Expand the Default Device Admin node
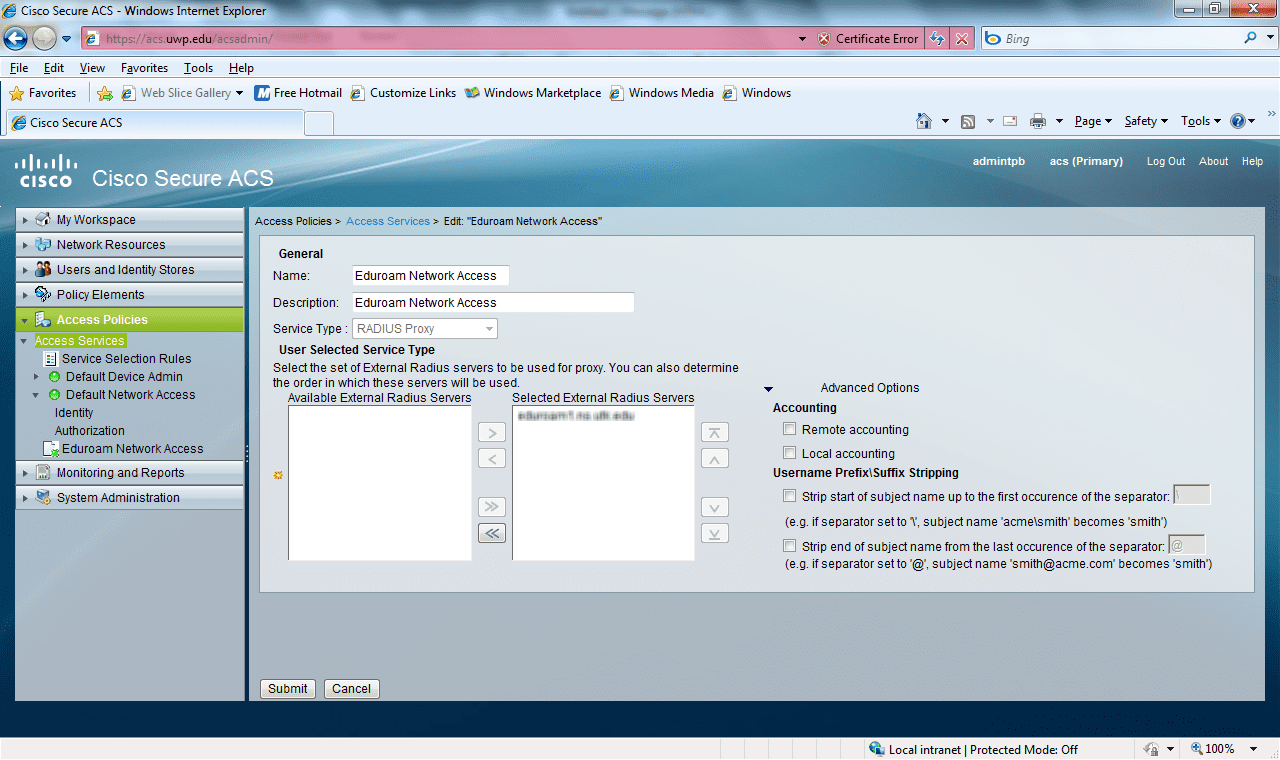Screen dimensions: 1280x760 pos(37,377)
